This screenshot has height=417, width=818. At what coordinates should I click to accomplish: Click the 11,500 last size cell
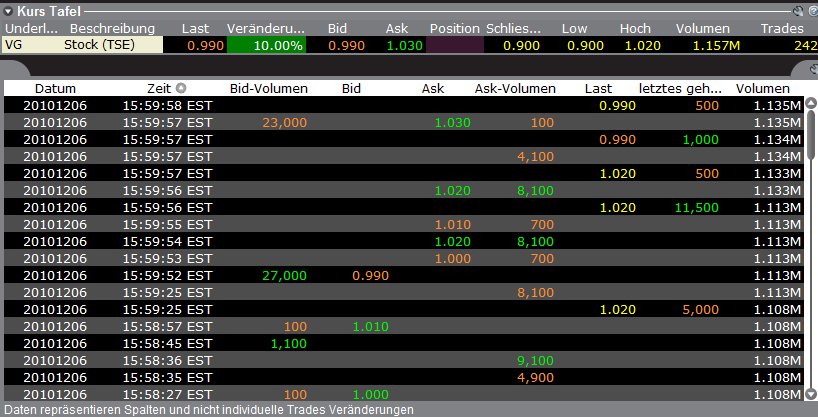tap(696, 208)
